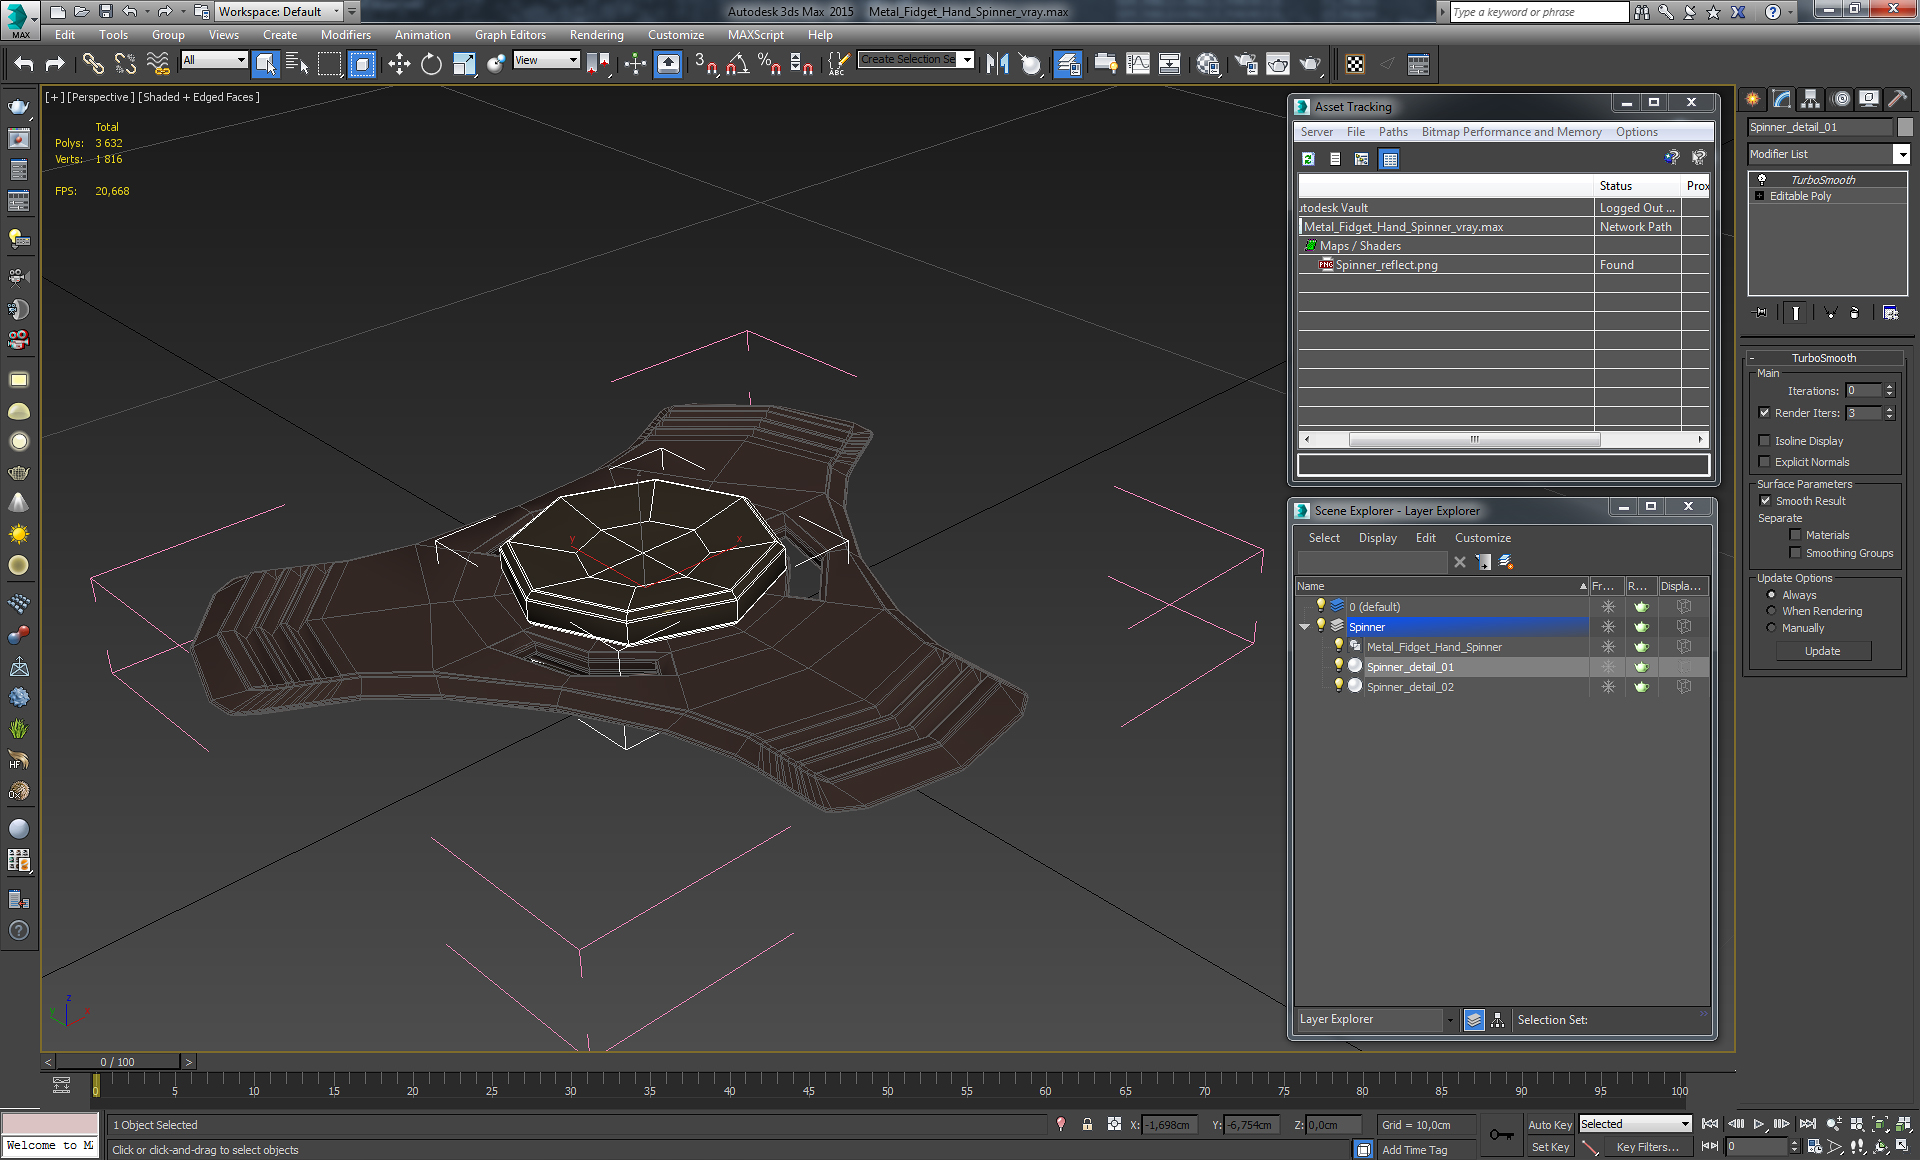Go to End frame button
The height and width of the screenshot is (1160, 1920).
point(1807,1124)
